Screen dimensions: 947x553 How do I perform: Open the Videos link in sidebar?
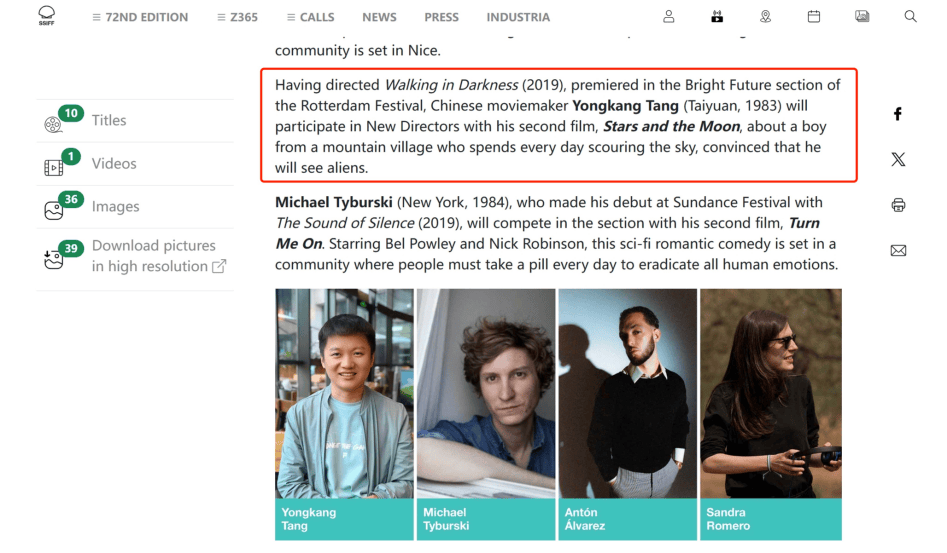(114, 164)
